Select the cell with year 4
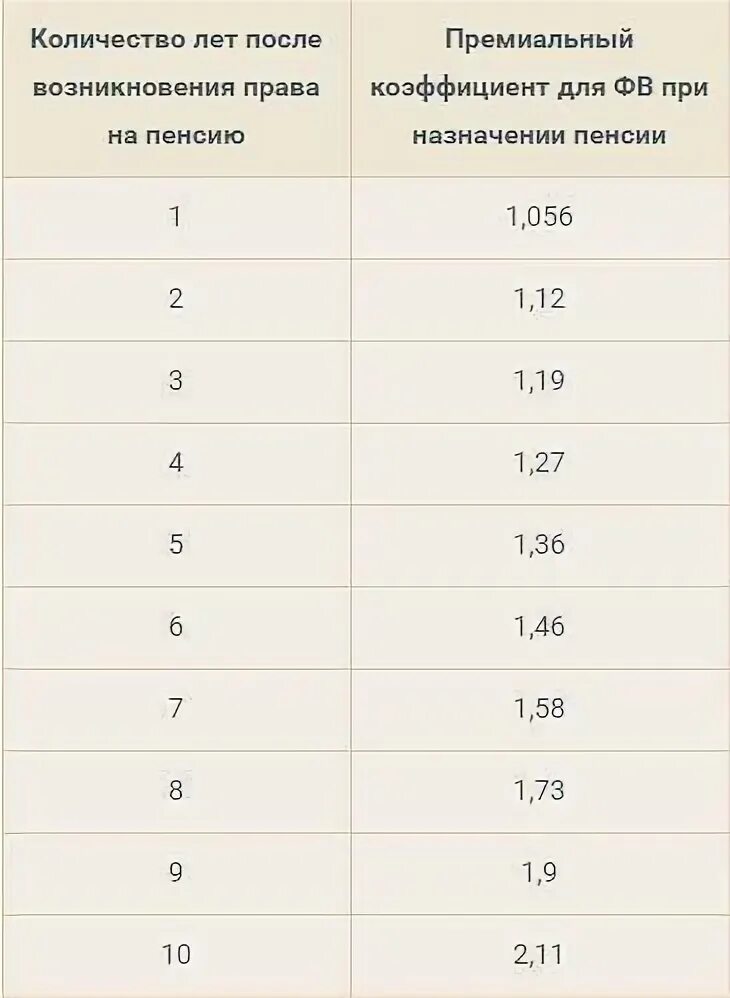Viewport: 730px width, 998px height. click(176, 463)
